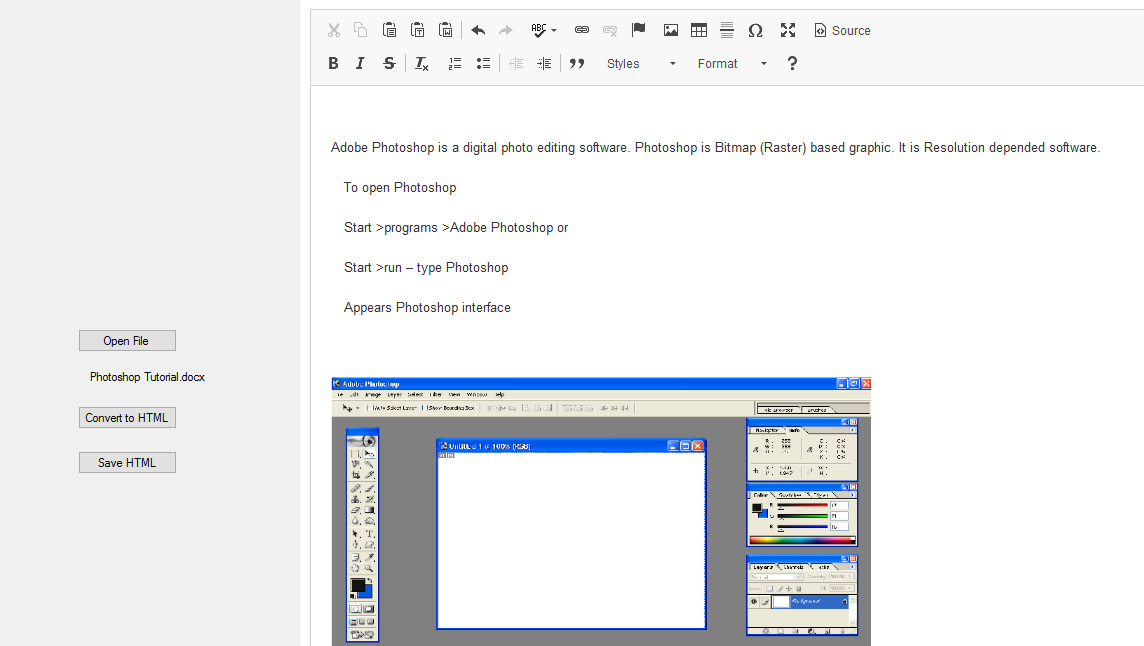The image size is (1144, 646).
Task: Click the paragraph starting "Adobe Photoshop is a digital"
Action: point(715,147)
